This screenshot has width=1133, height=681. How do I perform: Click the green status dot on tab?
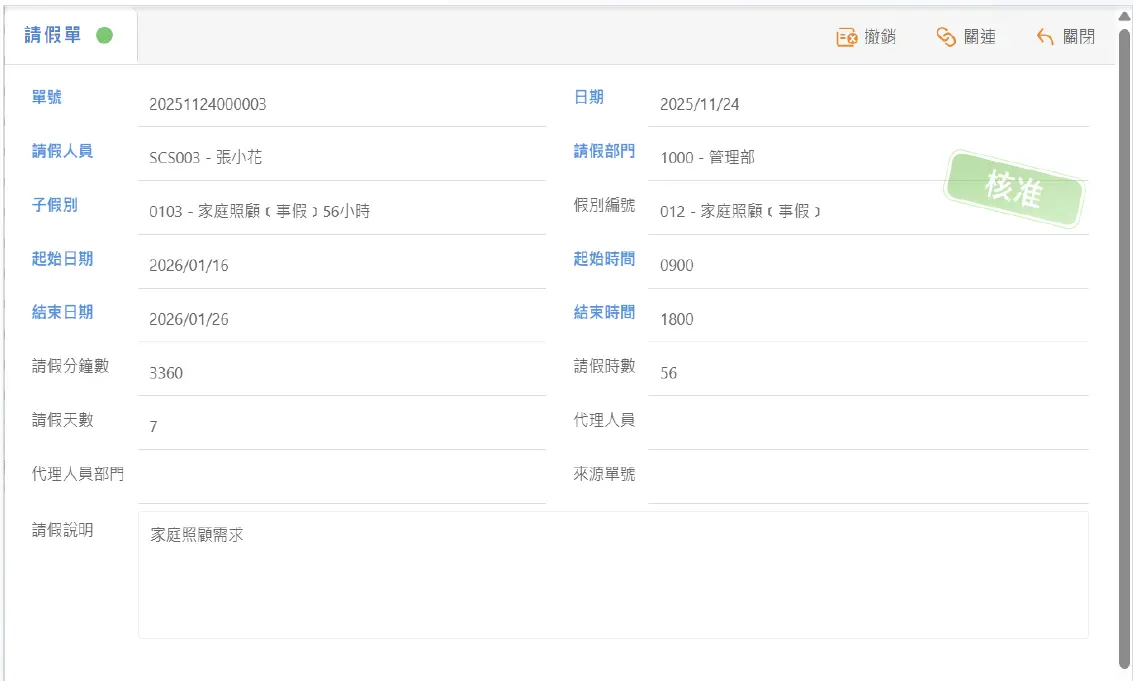click(x=104, y=36)
